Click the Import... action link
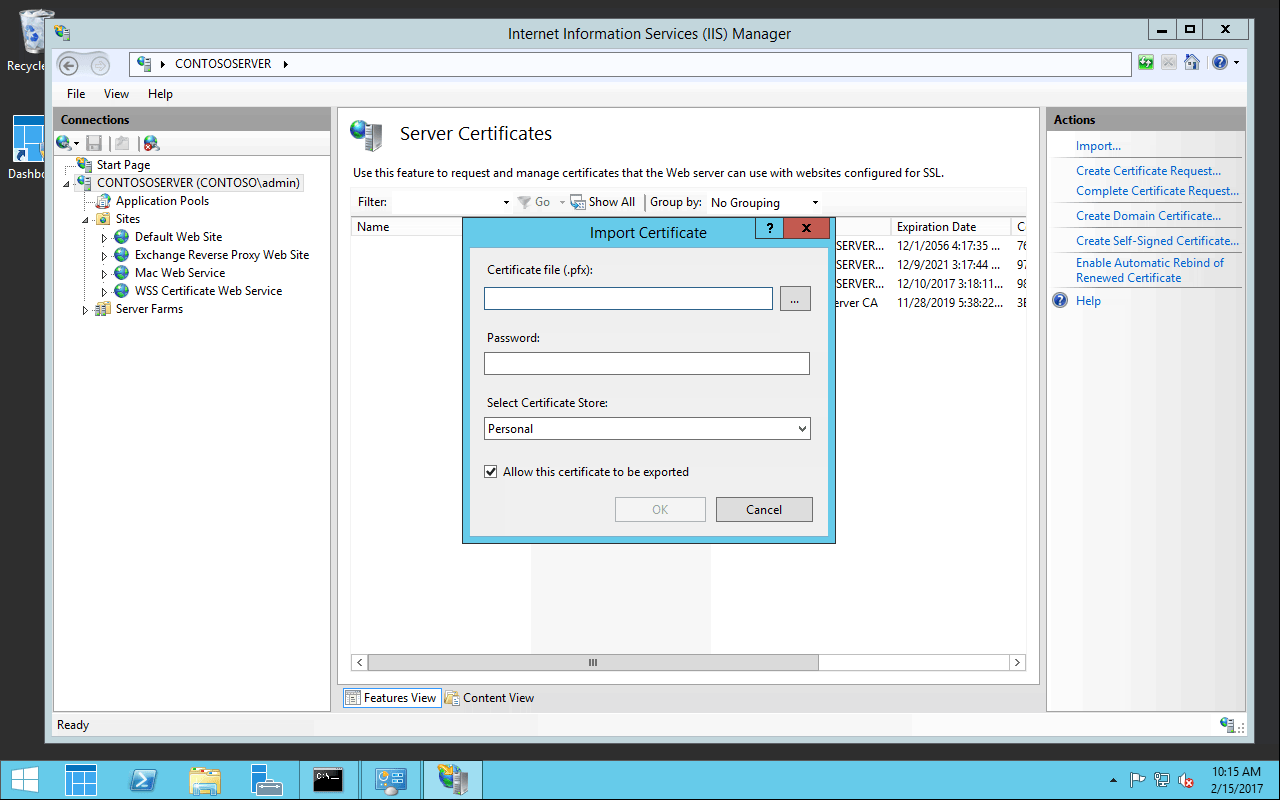 (1098, 146)
